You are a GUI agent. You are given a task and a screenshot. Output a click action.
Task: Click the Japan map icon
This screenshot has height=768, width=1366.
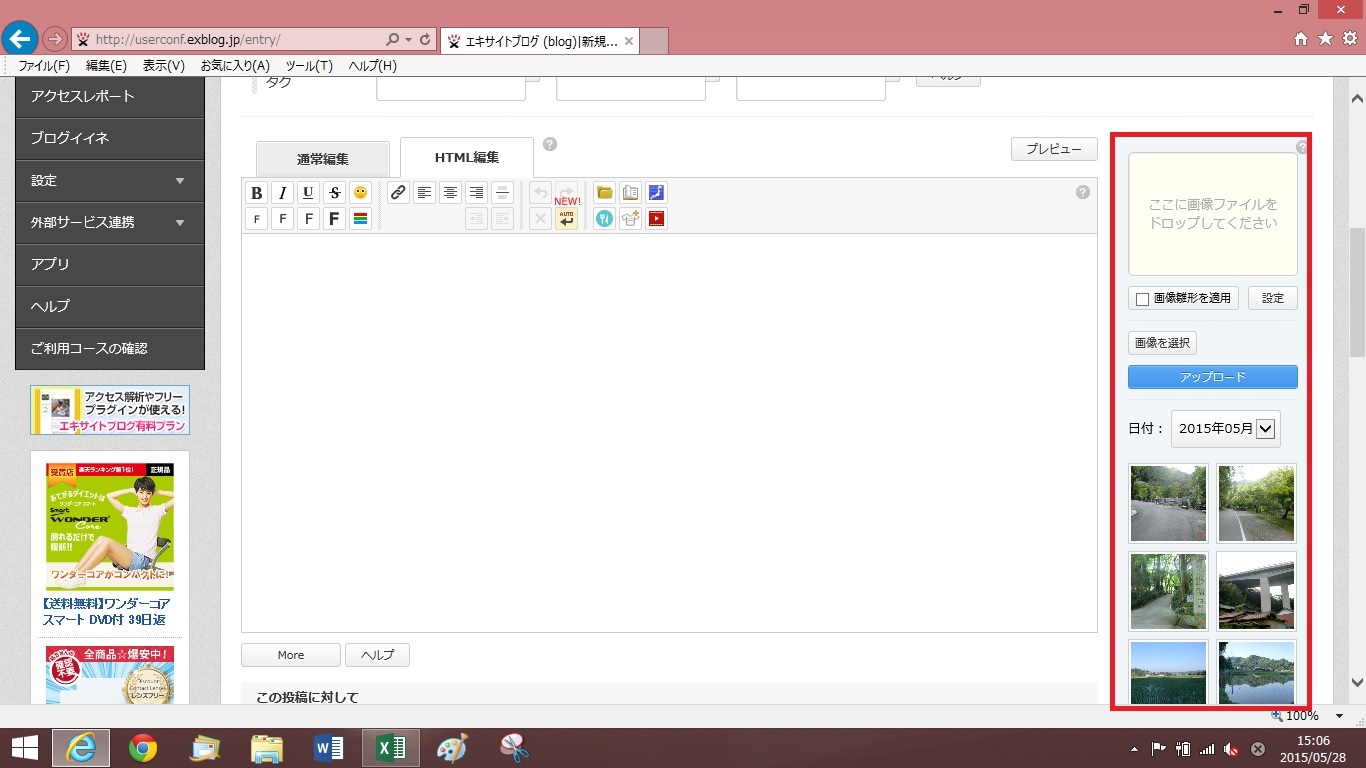[x=656, y=193]
